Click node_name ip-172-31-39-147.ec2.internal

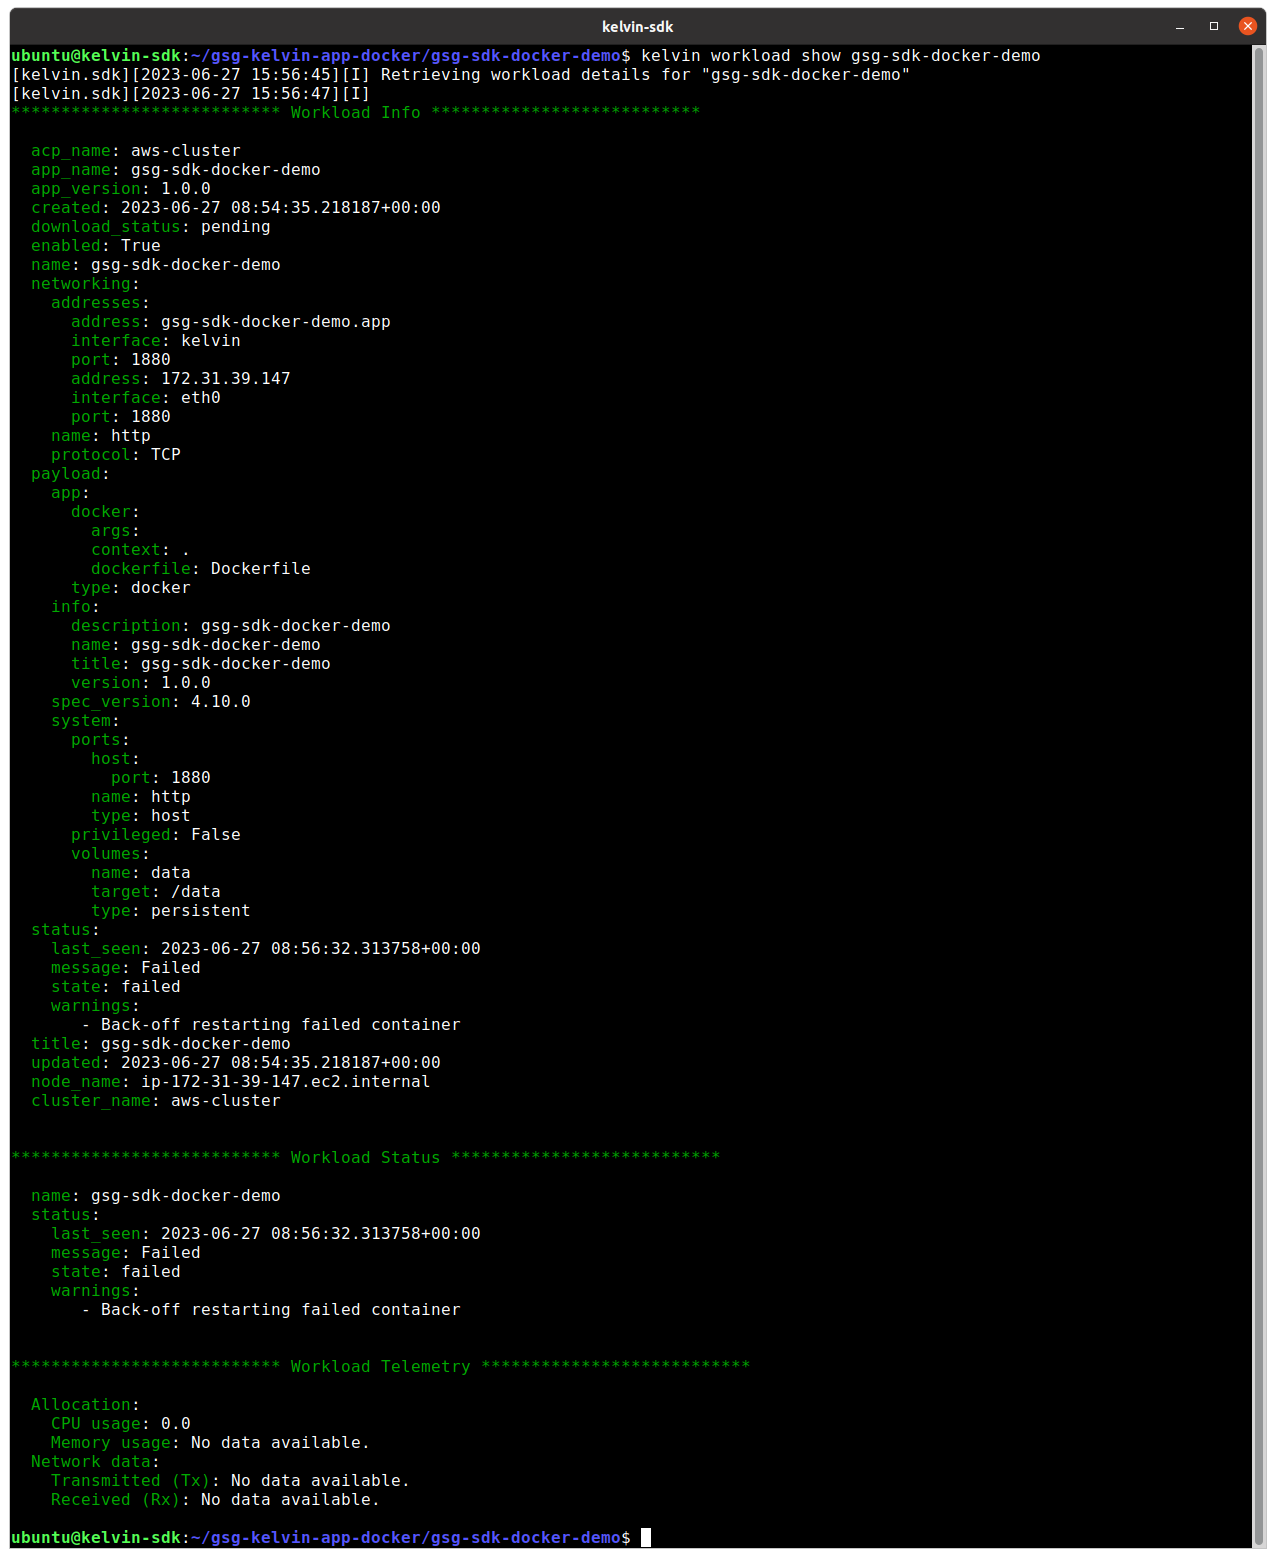click(x=286, y=1082)
